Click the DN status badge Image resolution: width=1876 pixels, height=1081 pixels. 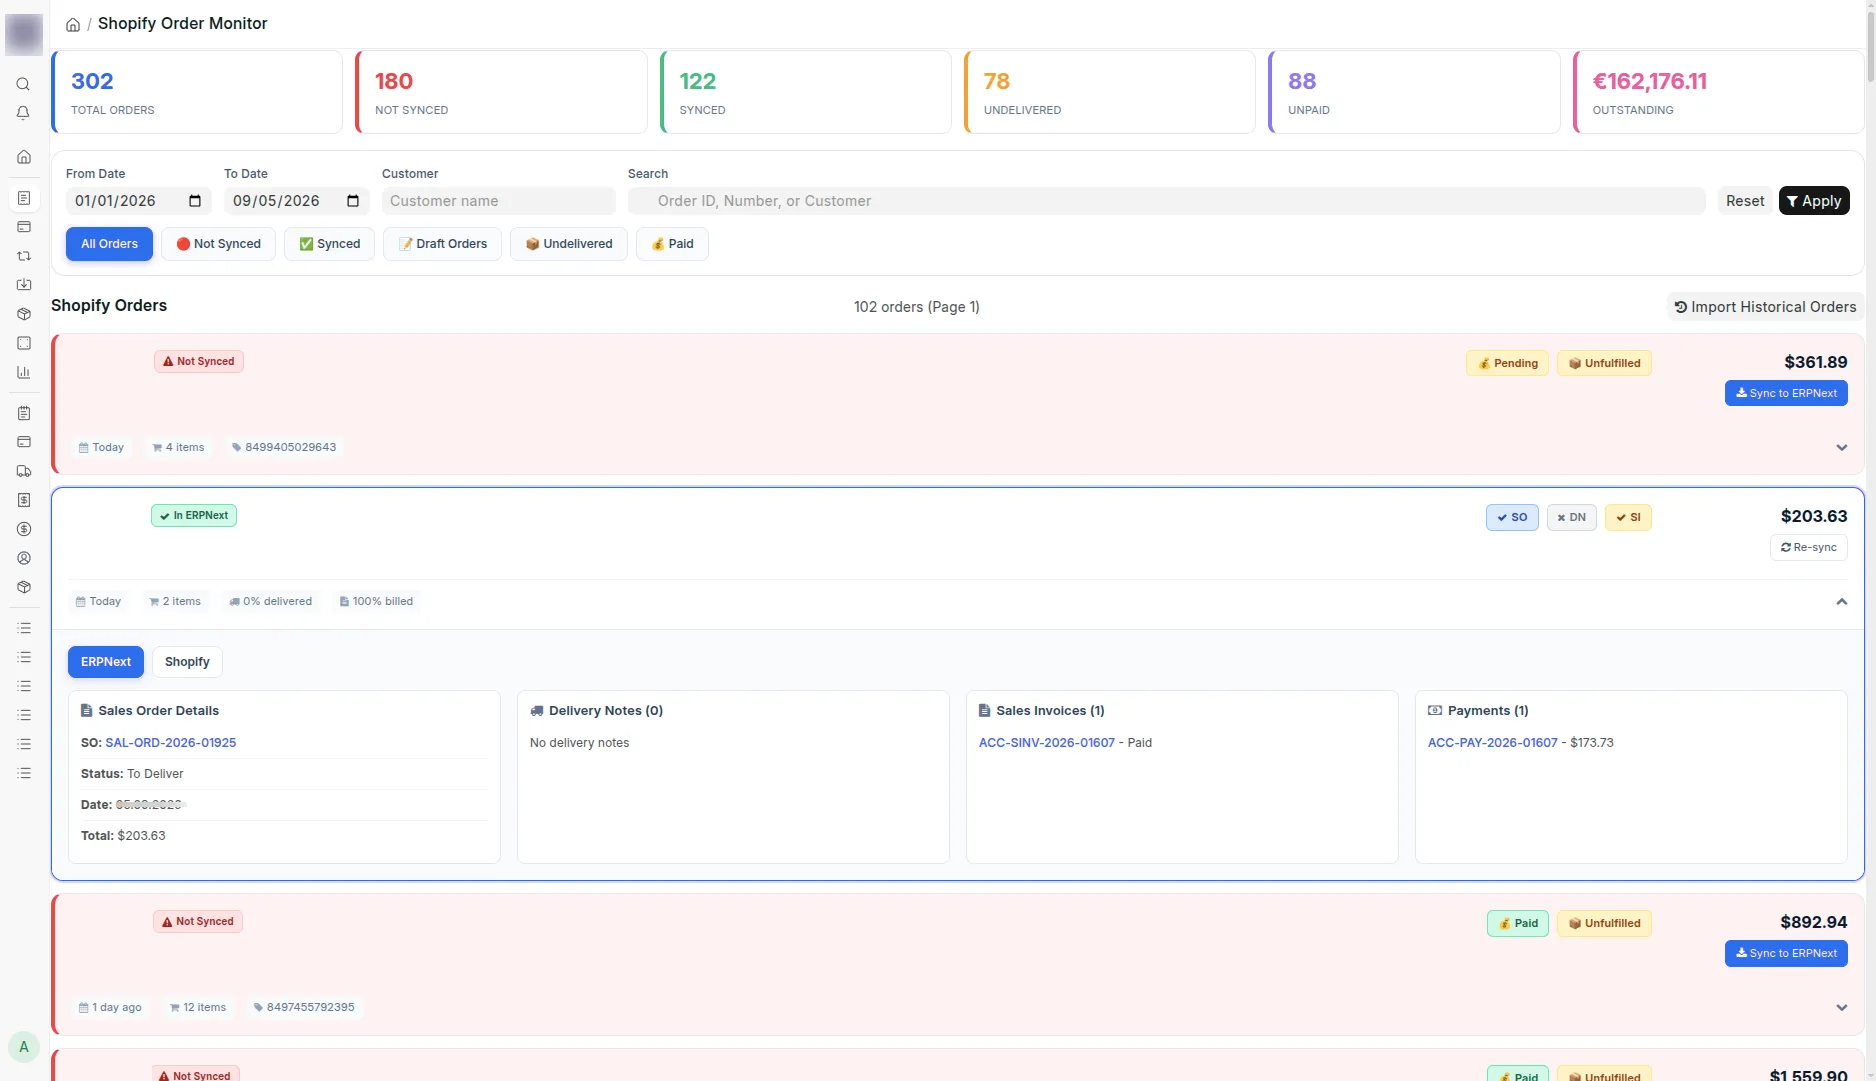[x=1572, y=517]
